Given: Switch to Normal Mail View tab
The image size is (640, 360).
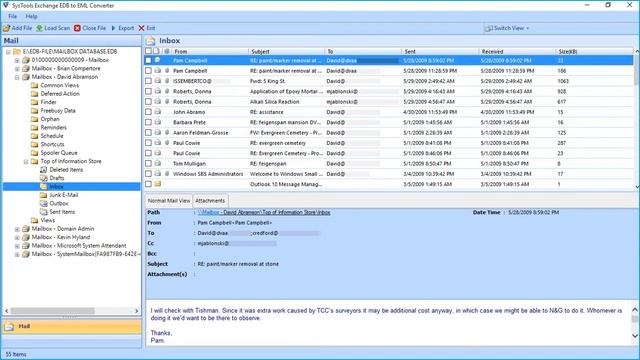Looking at the screenshot, I should pos(169,201).
